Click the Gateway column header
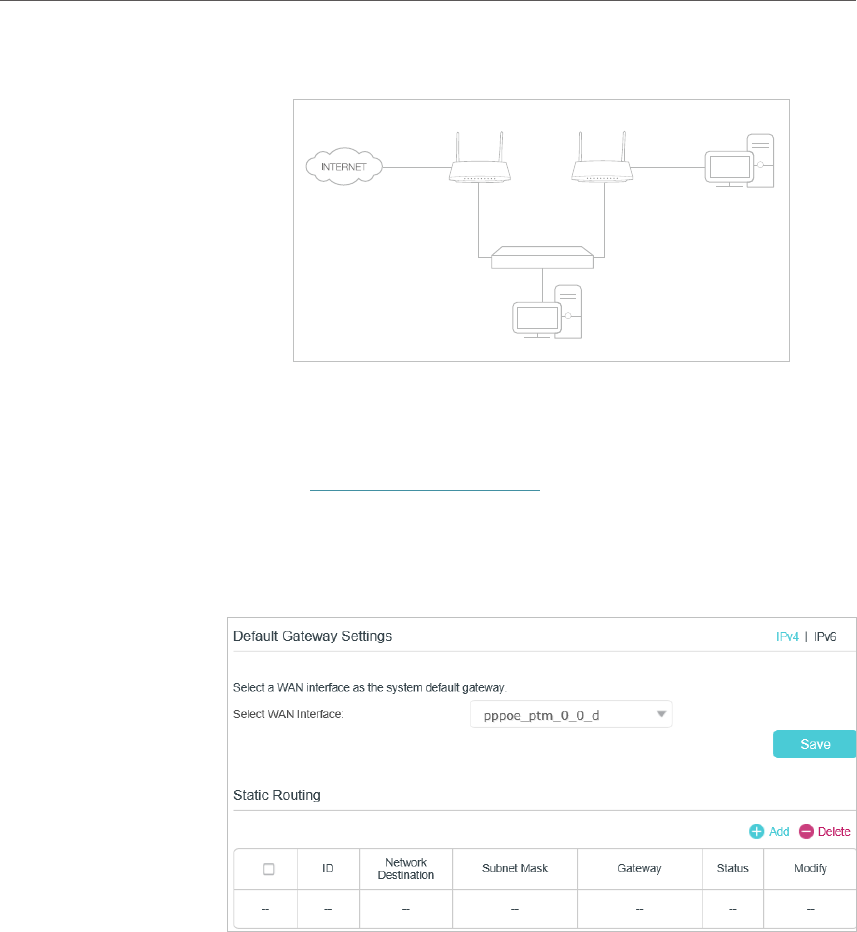 (639, 869)
